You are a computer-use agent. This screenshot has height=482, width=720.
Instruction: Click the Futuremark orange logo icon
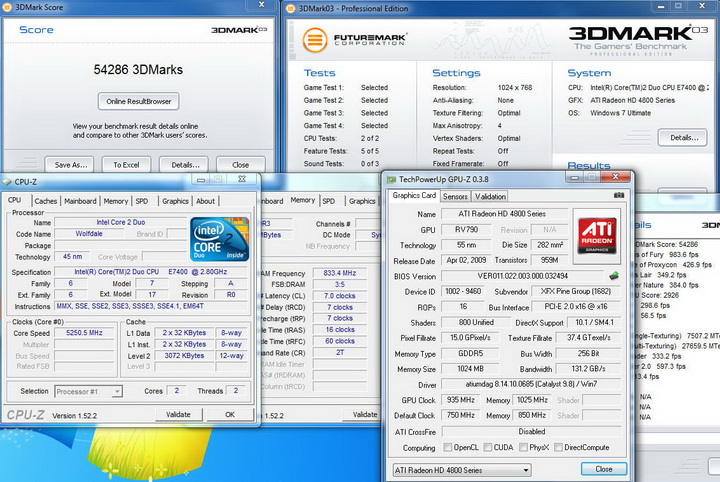pos(315,40)
